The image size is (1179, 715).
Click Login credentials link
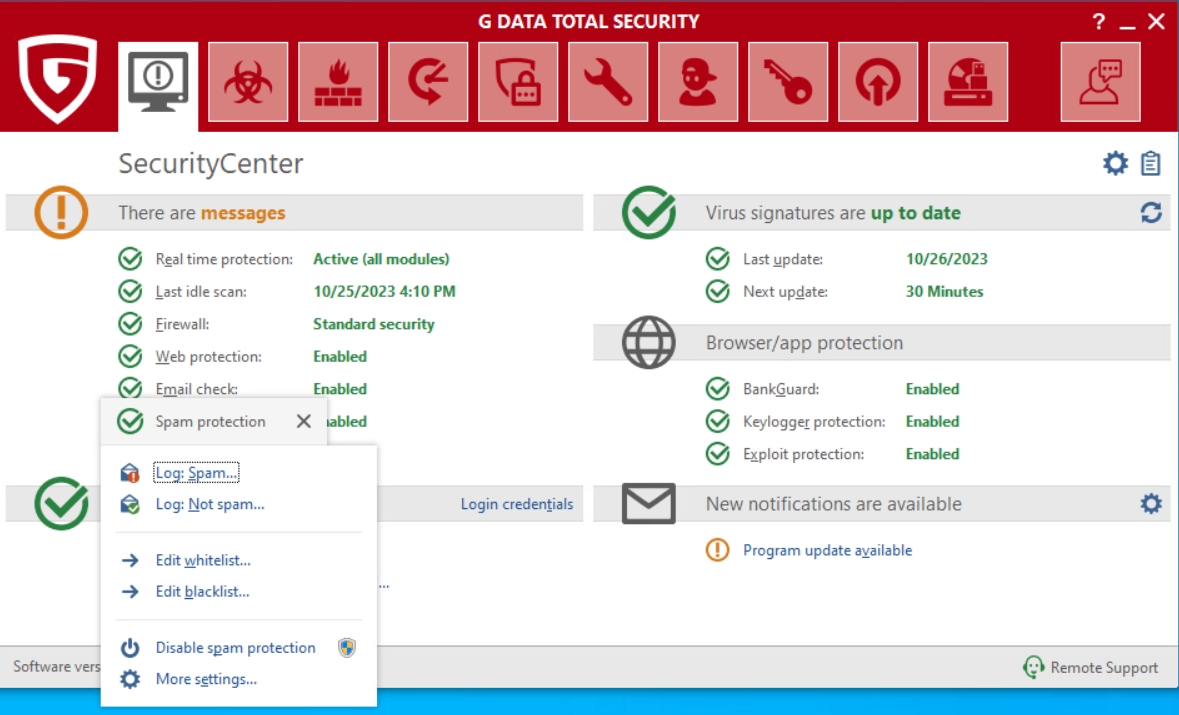click(517, 504)
